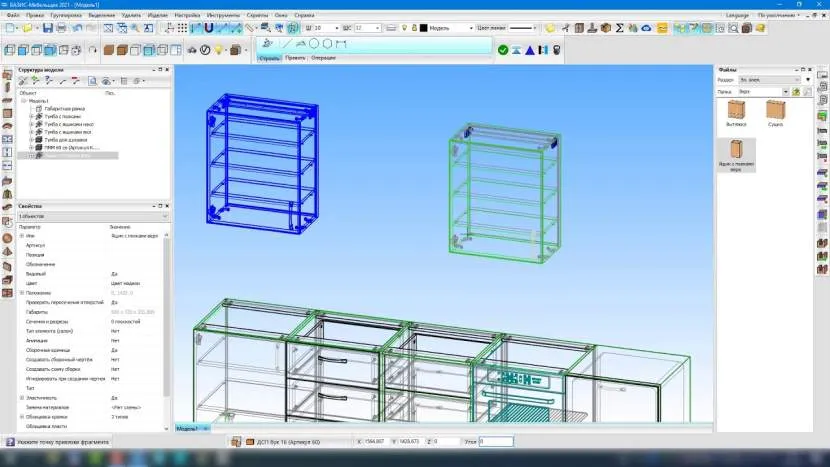Expand the 'Тумба для духовки' tree node

click(x=31, y=139)
